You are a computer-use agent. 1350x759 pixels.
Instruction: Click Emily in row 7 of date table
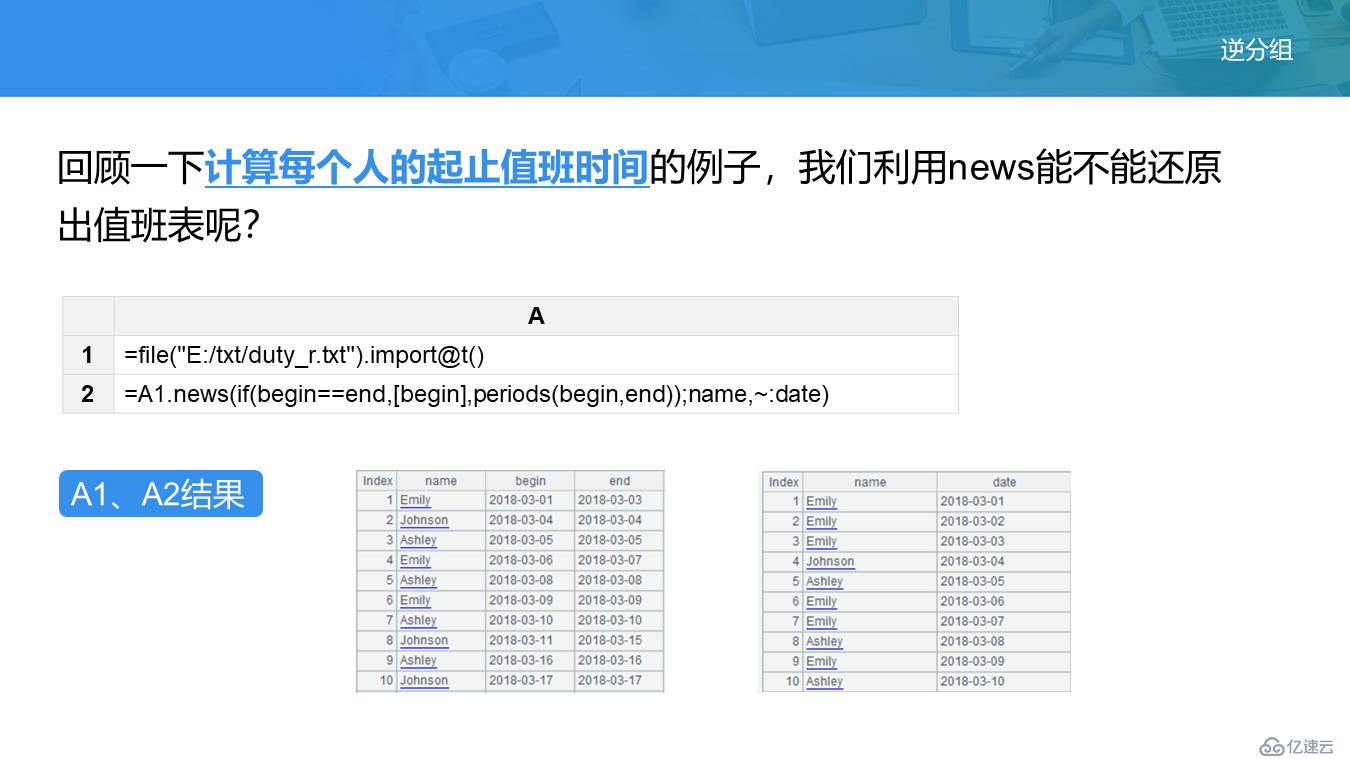(821, 621)
